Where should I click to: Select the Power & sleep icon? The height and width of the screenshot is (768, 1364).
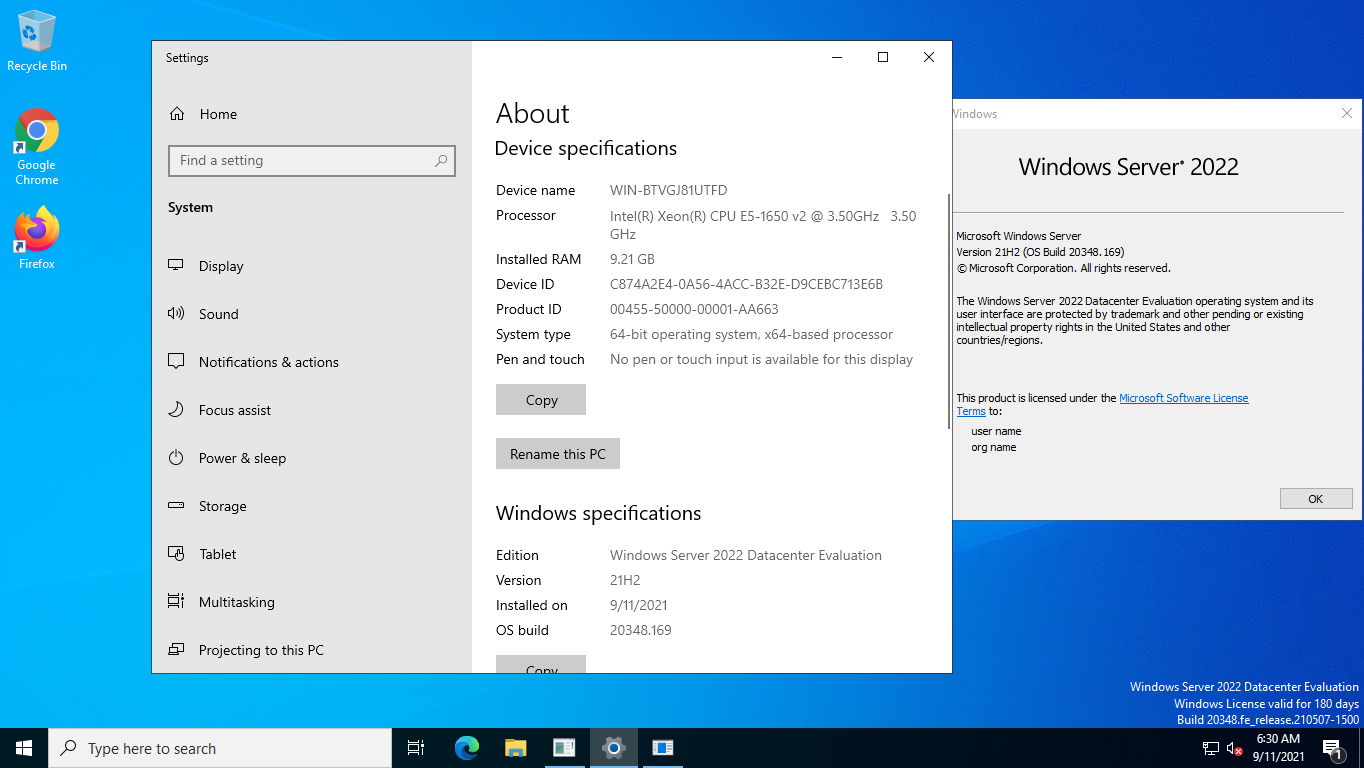tap(176, 458)
